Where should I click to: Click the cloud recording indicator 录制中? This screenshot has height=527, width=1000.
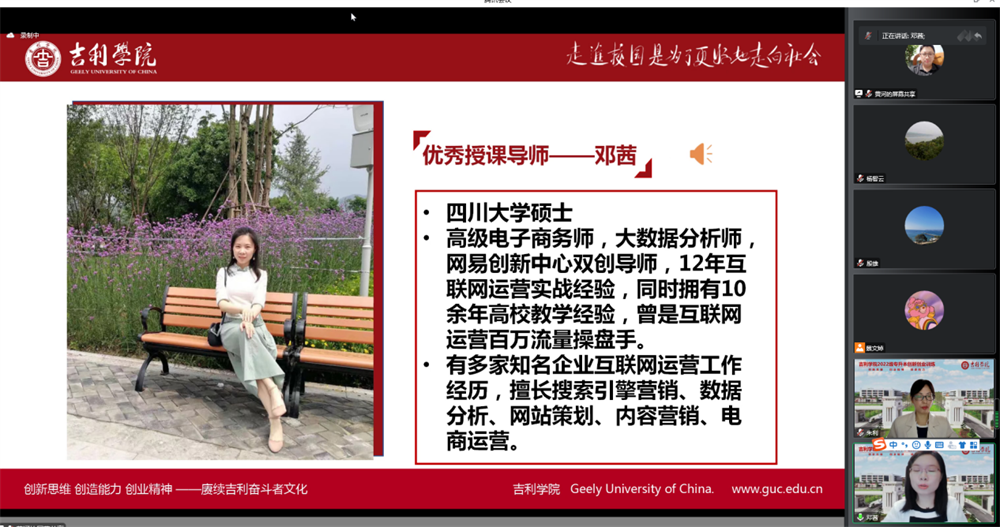[x=23, y=35]
